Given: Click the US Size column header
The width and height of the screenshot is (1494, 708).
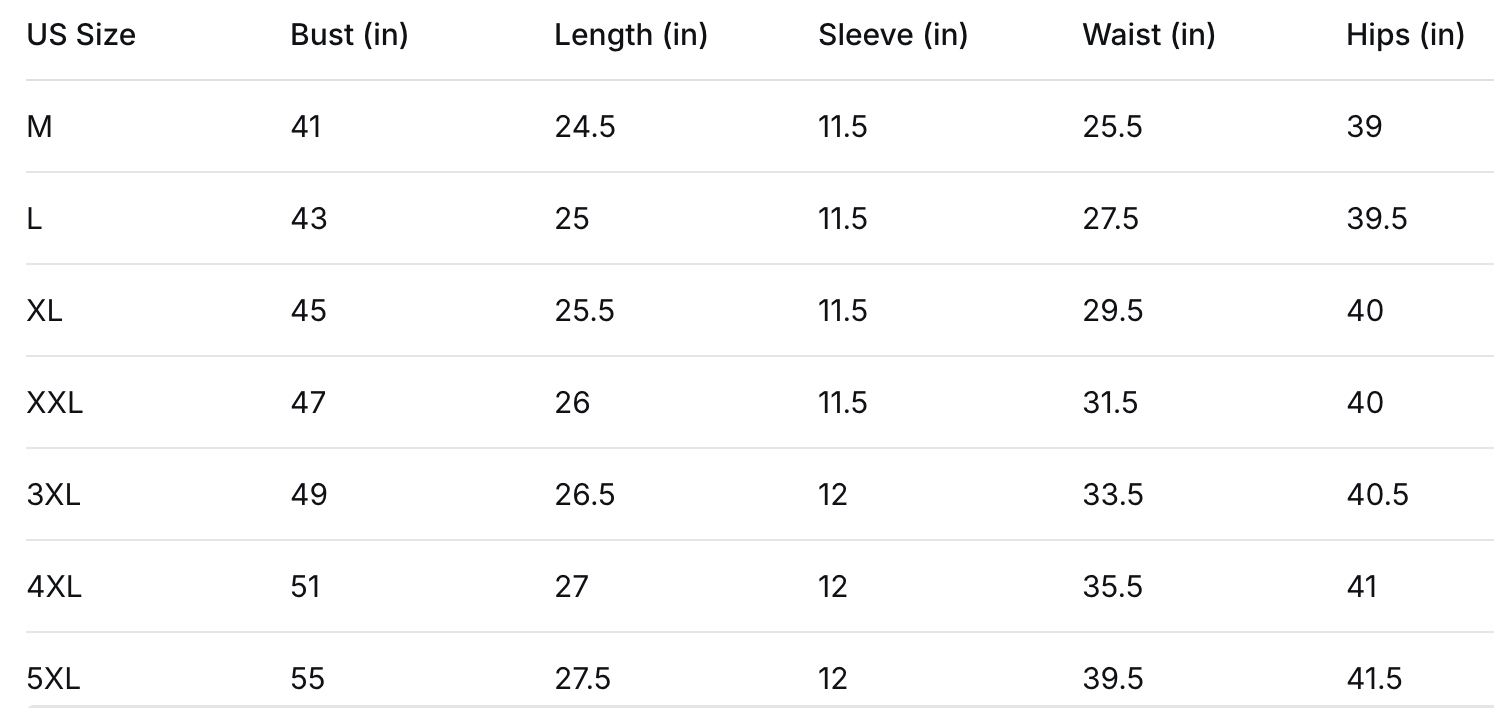Looking at the screenshot, I should [81, 35].
